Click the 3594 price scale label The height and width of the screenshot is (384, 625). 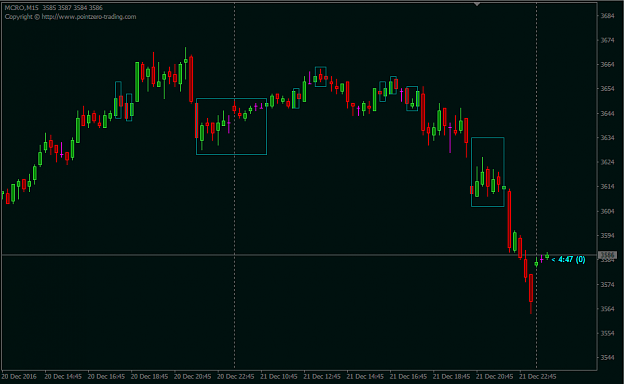click(607, 236)
